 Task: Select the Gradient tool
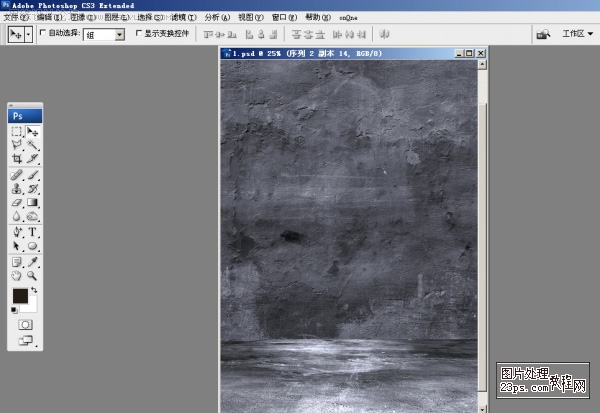tap(33, 202)
